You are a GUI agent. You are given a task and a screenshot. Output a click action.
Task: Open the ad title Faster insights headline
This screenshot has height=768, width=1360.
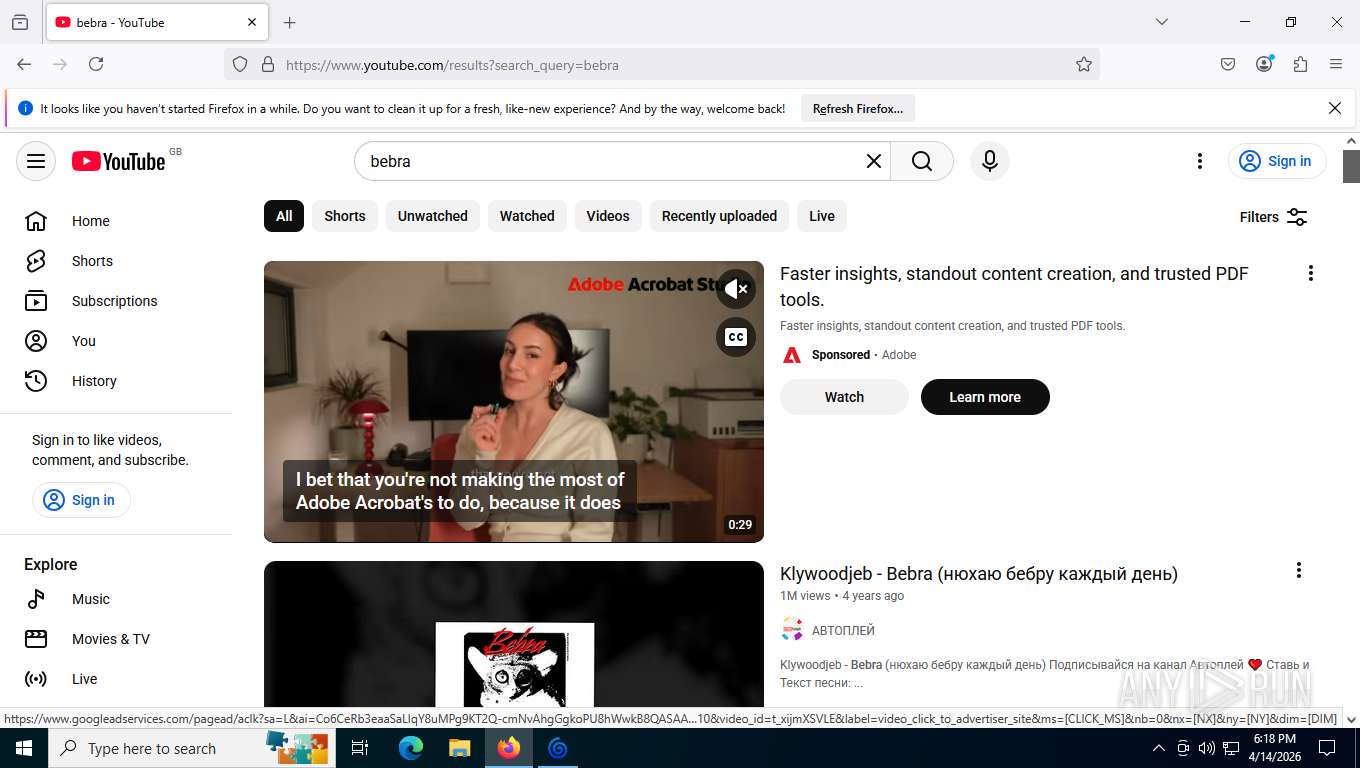tap(1014, 286)
